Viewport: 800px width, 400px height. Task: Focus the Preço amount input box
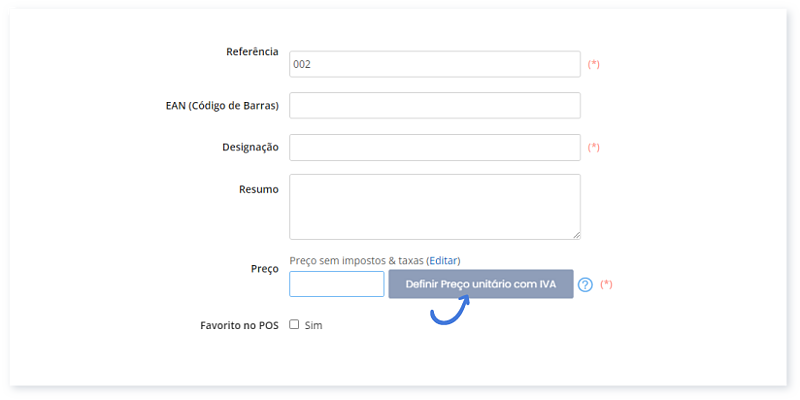[x=337, y=284]
